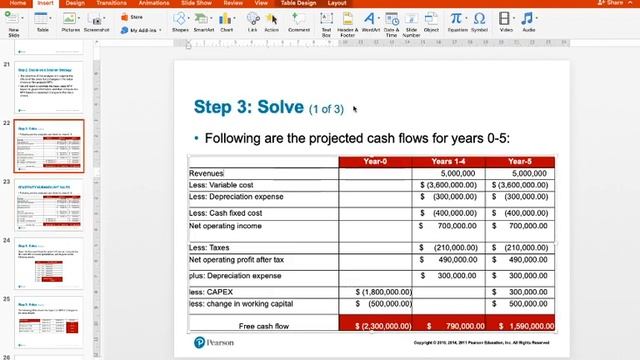
Task: Select slide 23 thumbnail
Action: point(49,205)
